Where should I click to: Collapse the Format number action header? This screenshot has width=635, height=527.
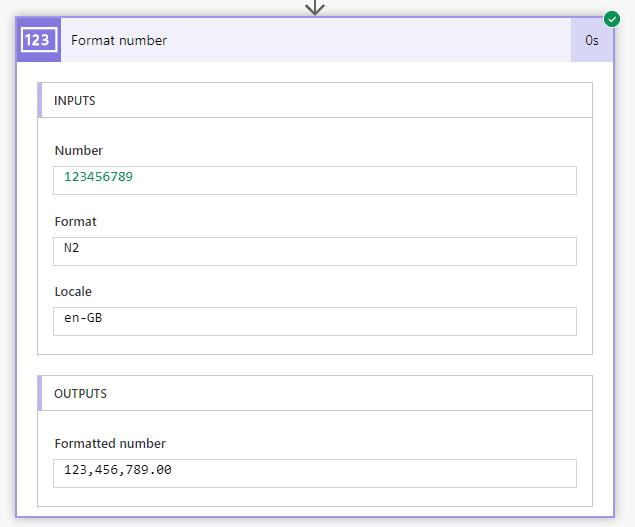(315, 40)
